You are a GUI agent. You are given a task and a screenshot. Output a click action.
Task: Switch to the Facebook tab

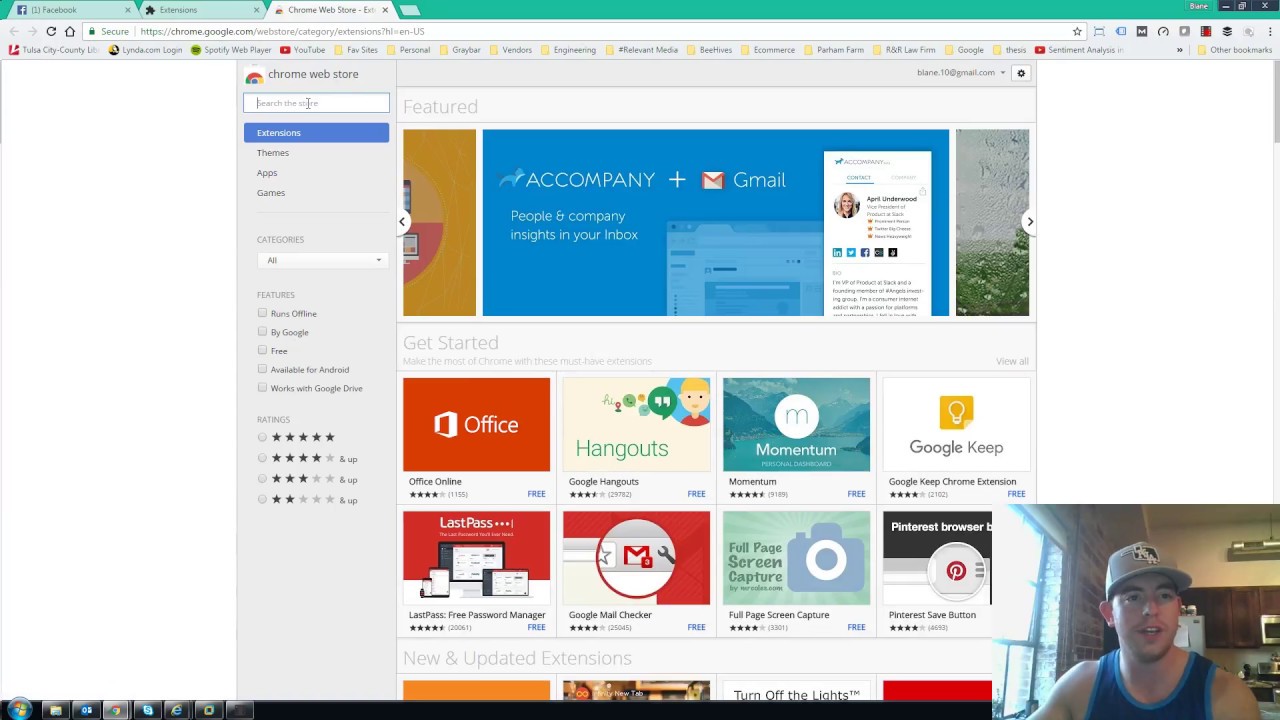click(x=70, y=10)
